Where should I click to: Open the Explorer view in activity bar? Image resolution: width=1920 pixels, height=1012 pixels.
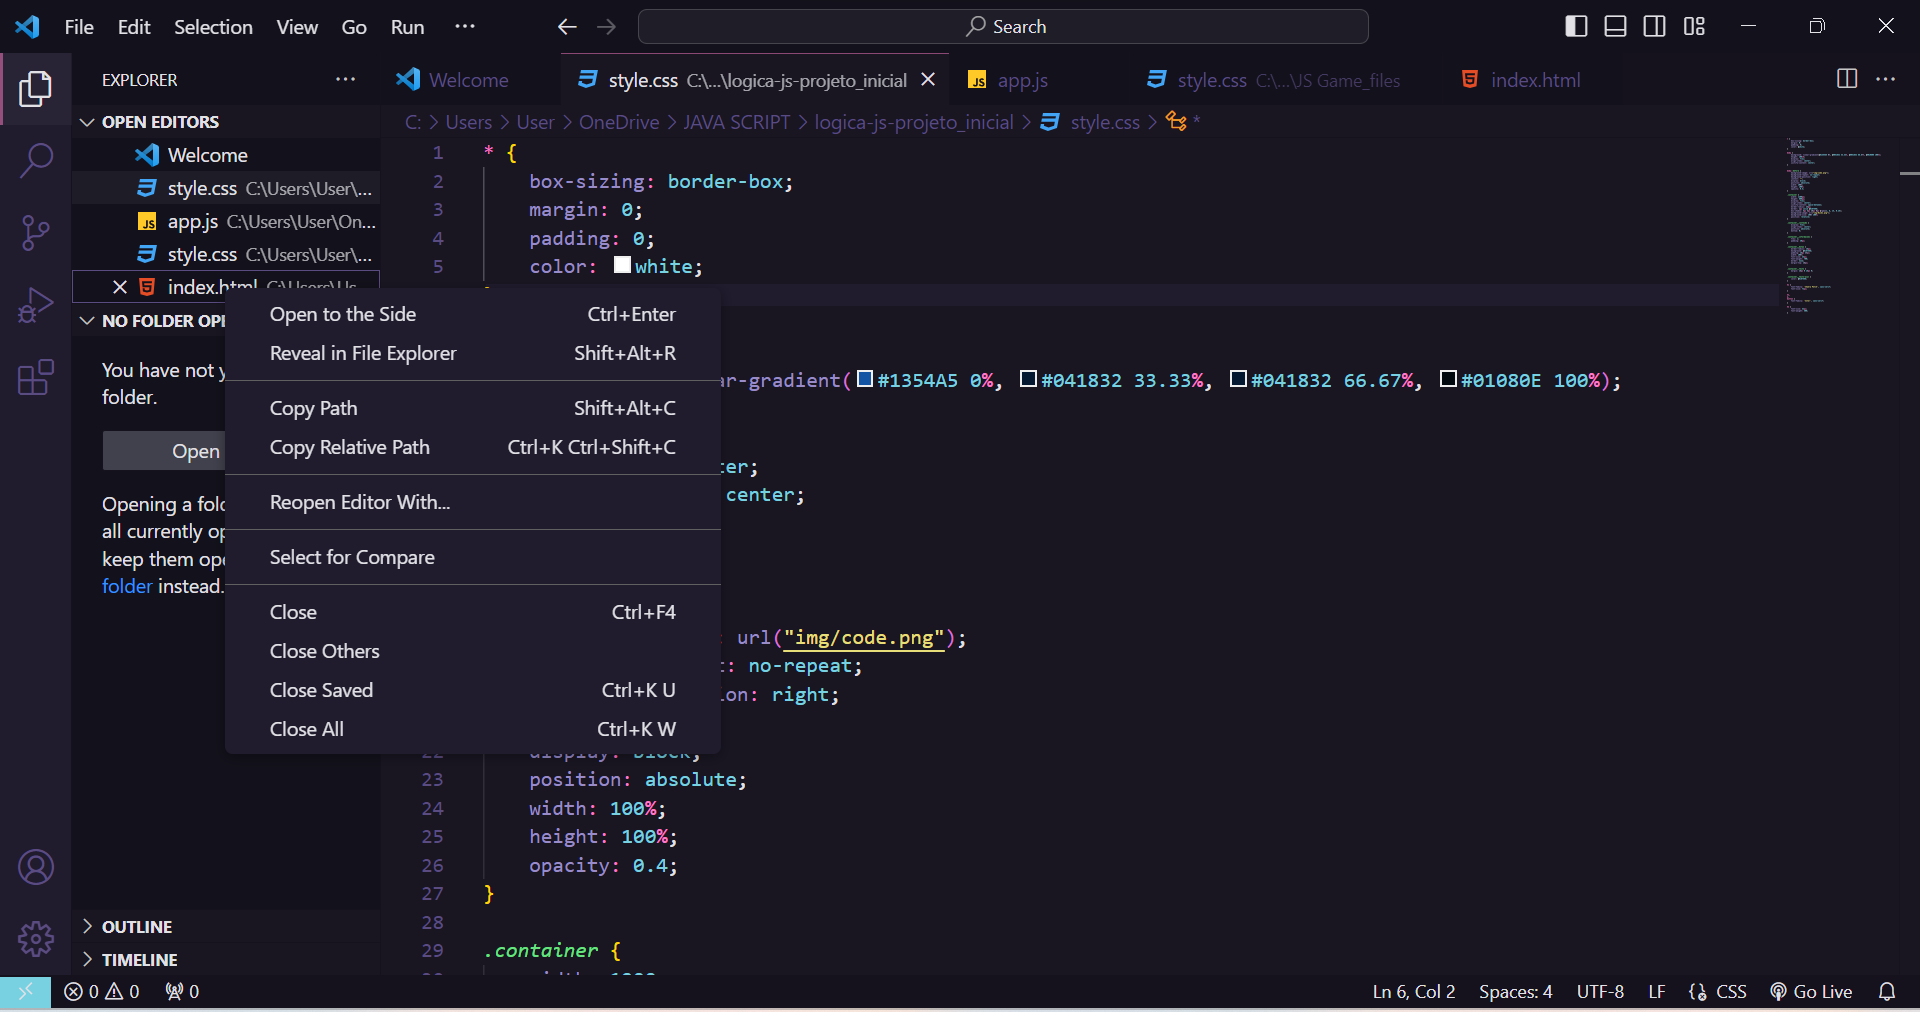36,89
